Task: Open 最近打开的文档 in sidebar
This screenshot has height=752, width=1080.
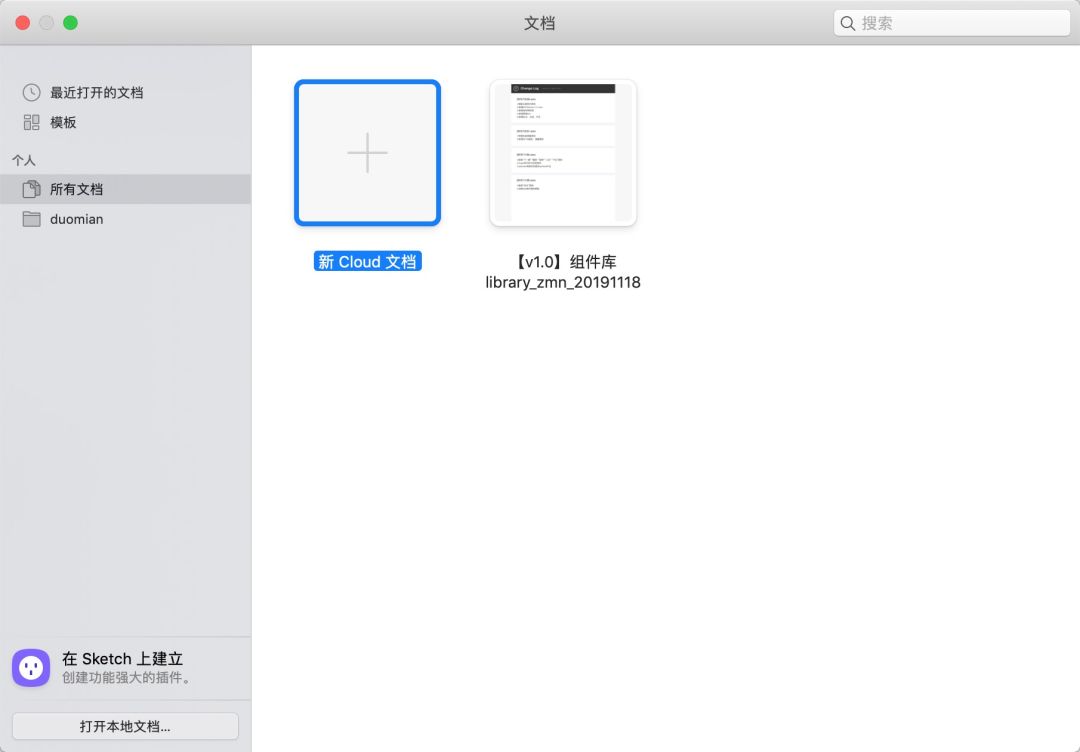Action: pyautogui.click(x=125, y=92)
